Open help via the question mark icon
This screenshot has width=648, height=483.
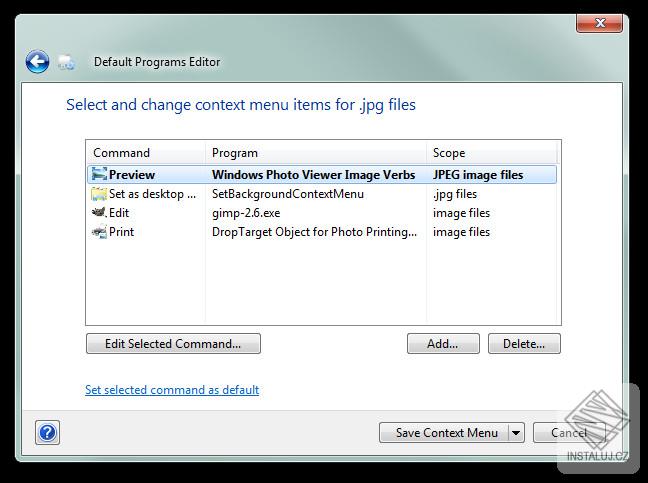click(48, 433)
